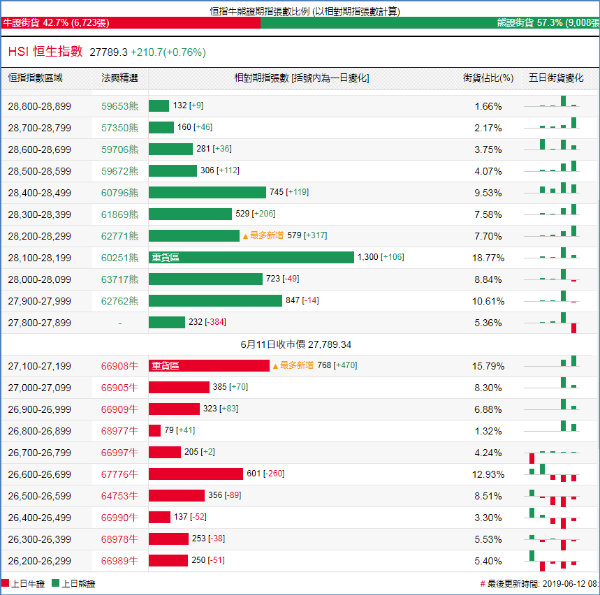Open bear certificate link 62771熊
The image size is (600, 595).
tap(119, 236)
